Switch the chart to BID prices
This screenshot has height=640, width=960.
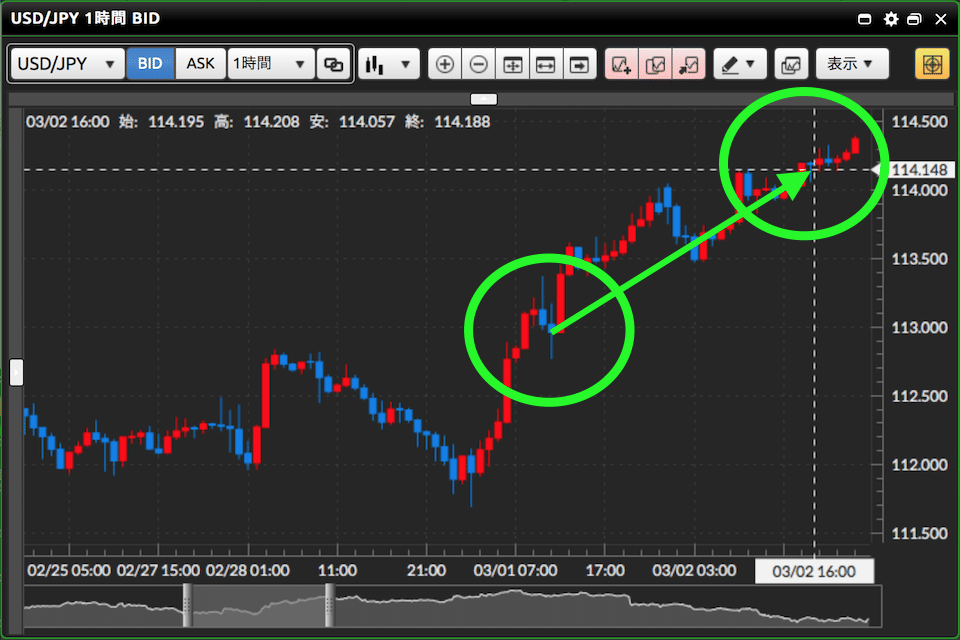(x=150, y=64)
